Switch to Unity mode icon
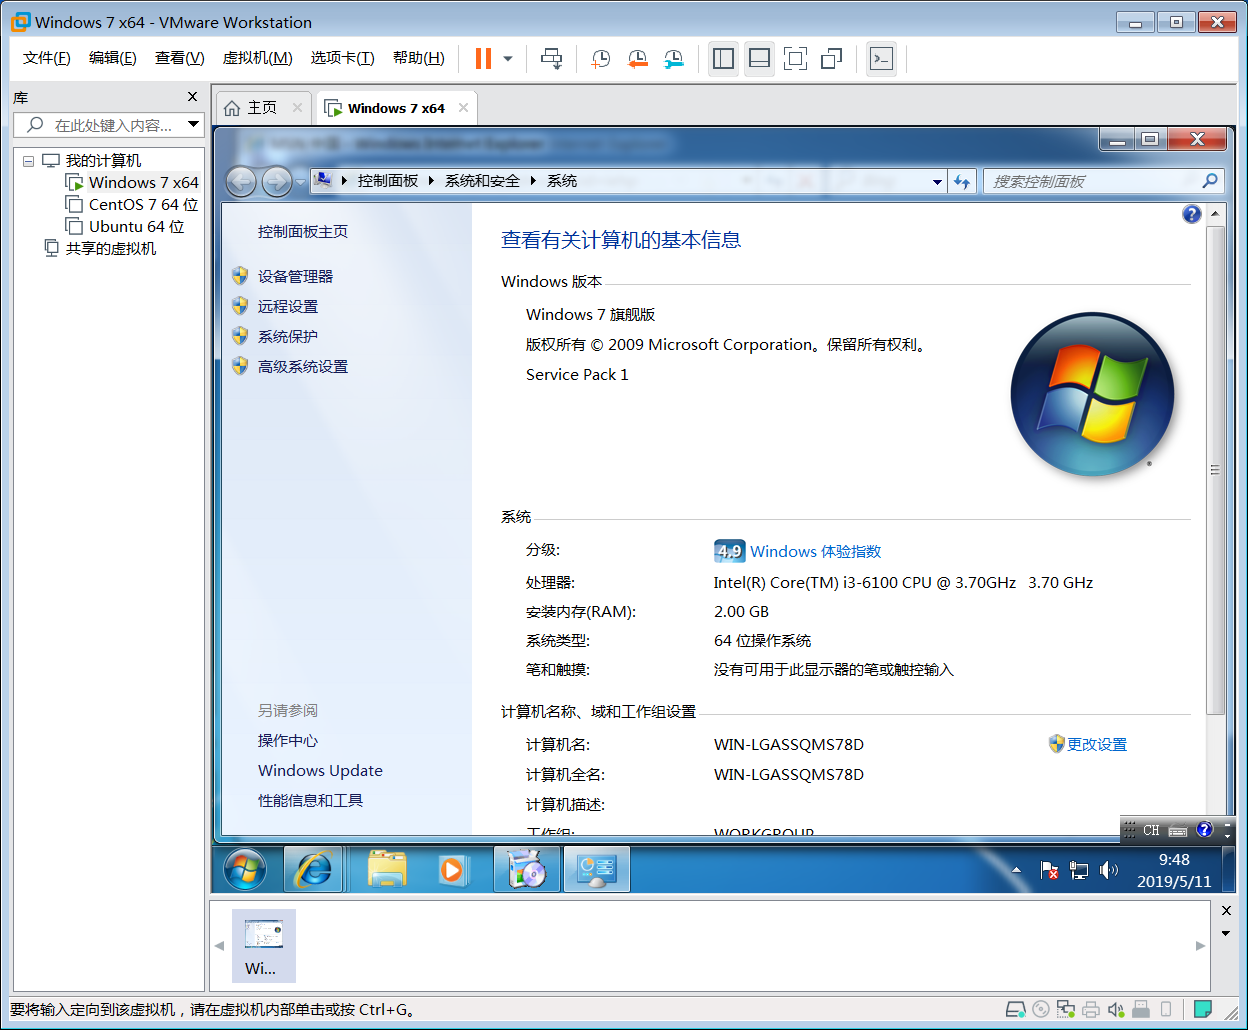Viewport: 1248px width, 1030px height. point(831,59)
